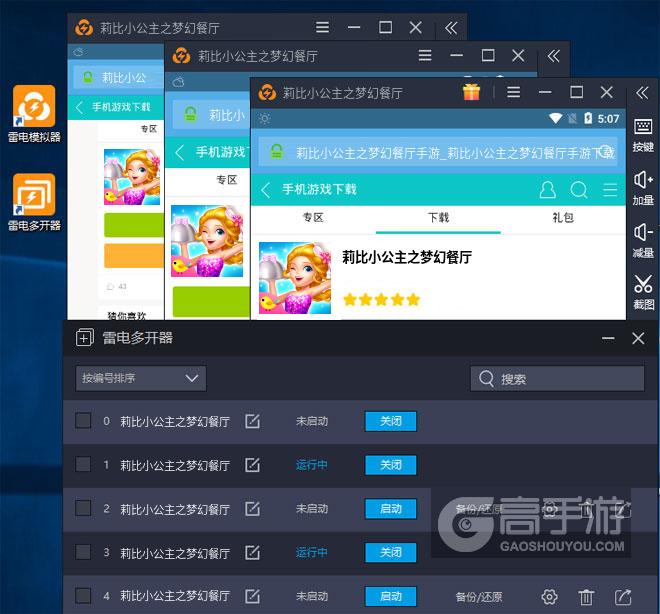The width and height of the screenshot is (660, 614).
Task: Click green padlock icon in front address bar
Action: click(x=277, y=152)
